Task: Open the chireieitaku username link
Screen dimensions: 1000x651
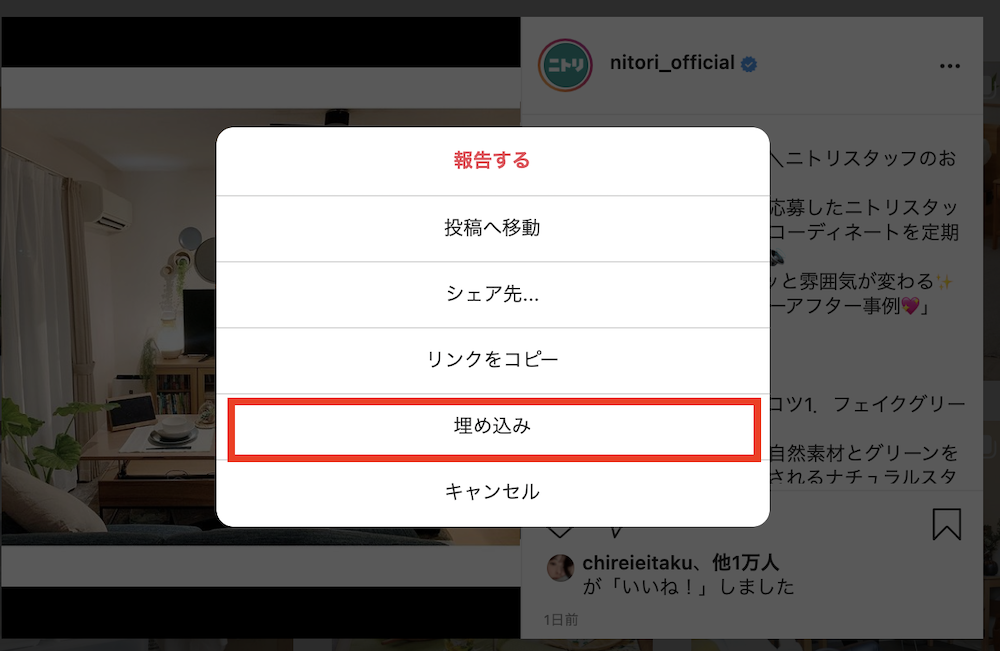Action: coord(636,562)
